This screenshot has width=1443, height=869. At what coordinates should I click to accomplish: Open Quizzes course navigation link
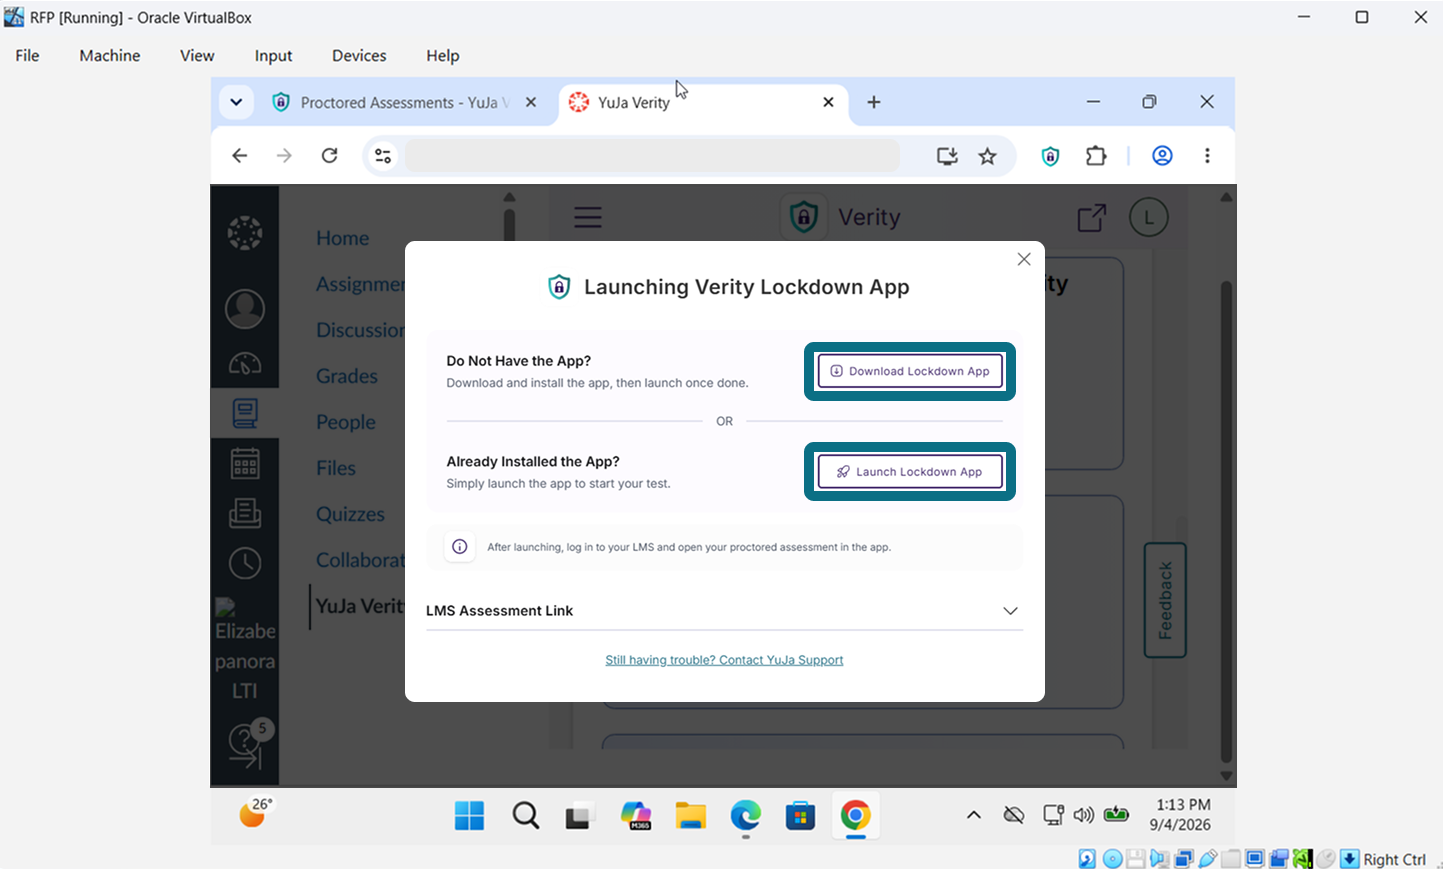pyautogui.click(x=350, y=514)
